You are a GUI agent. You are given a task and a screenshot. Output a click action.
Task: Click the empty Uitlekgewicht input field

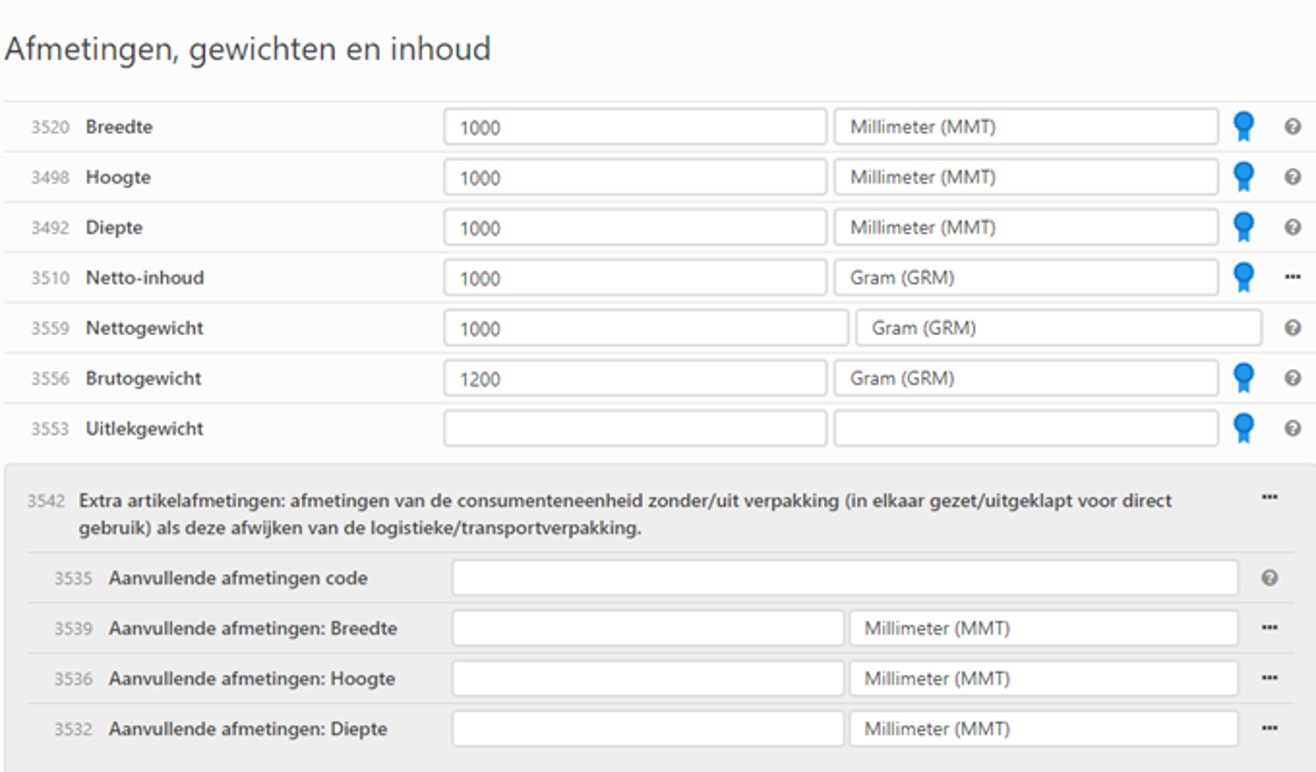click(636, 428)
